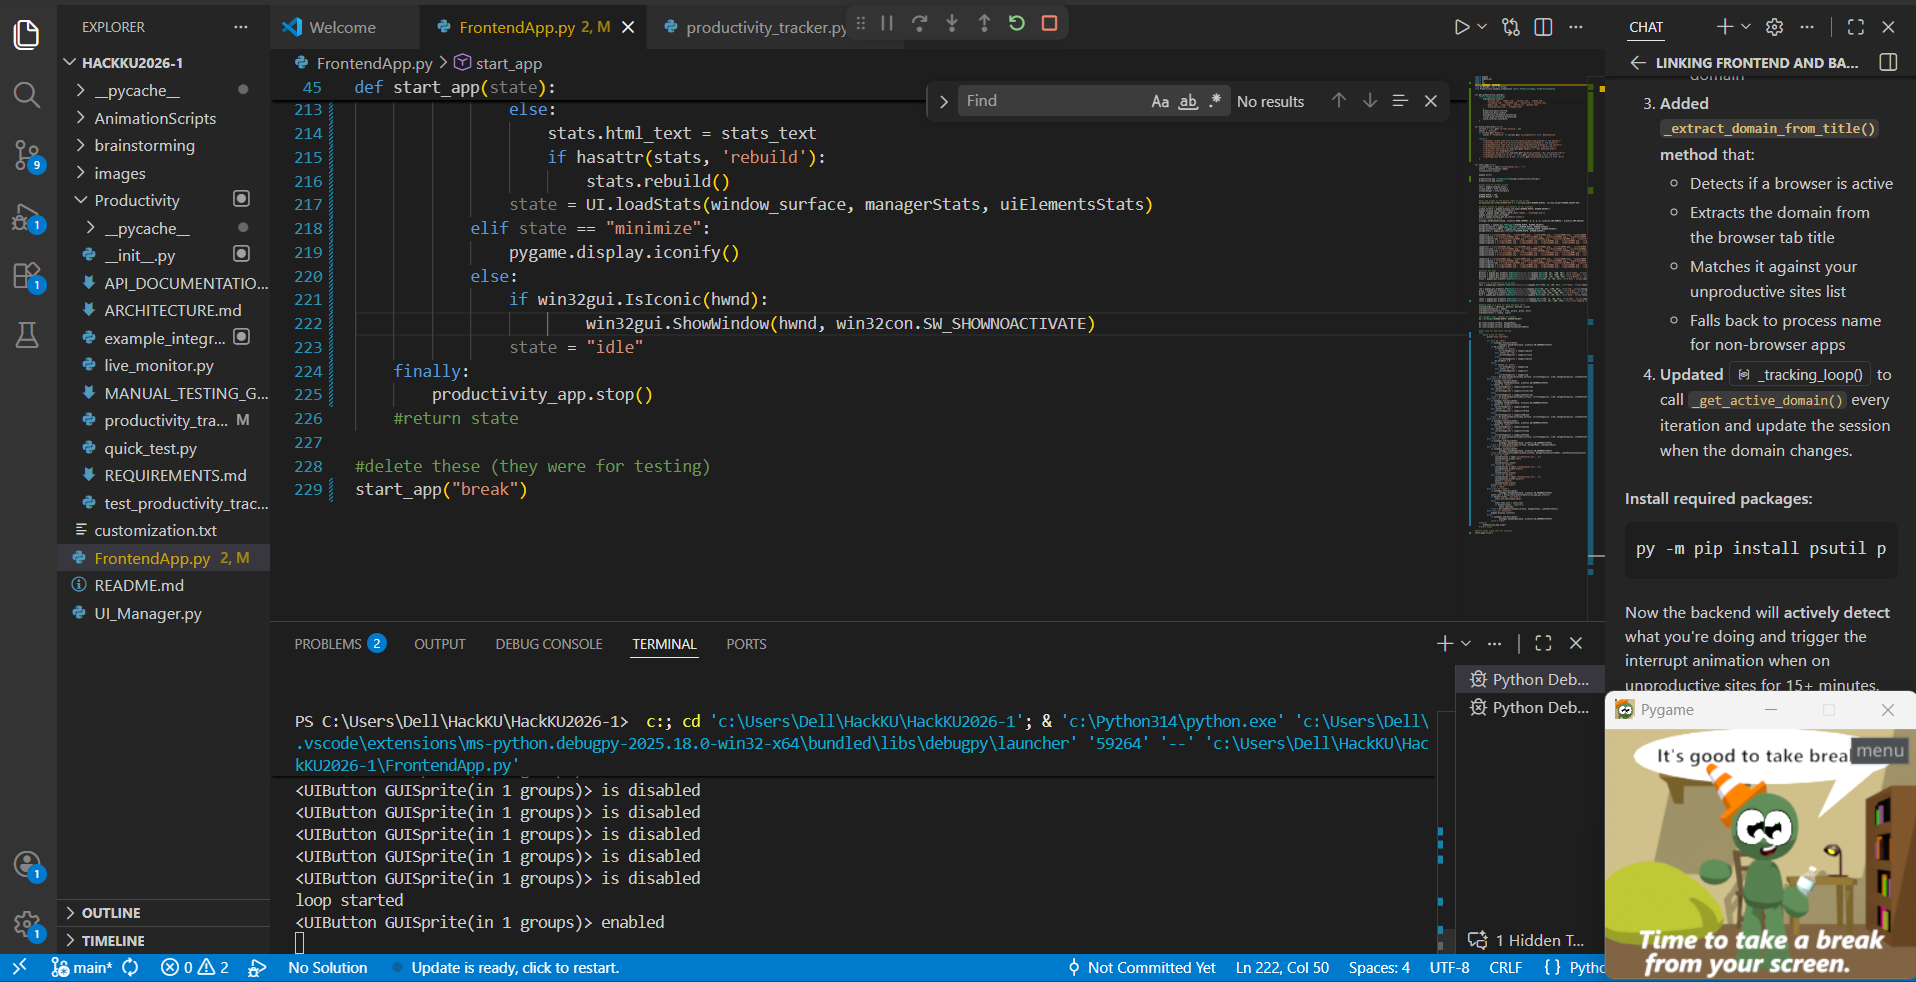Image resolution: width=1916 pixels, height=982 pixels.
Task: Open the Source Control view
Action: click(27, 155)
